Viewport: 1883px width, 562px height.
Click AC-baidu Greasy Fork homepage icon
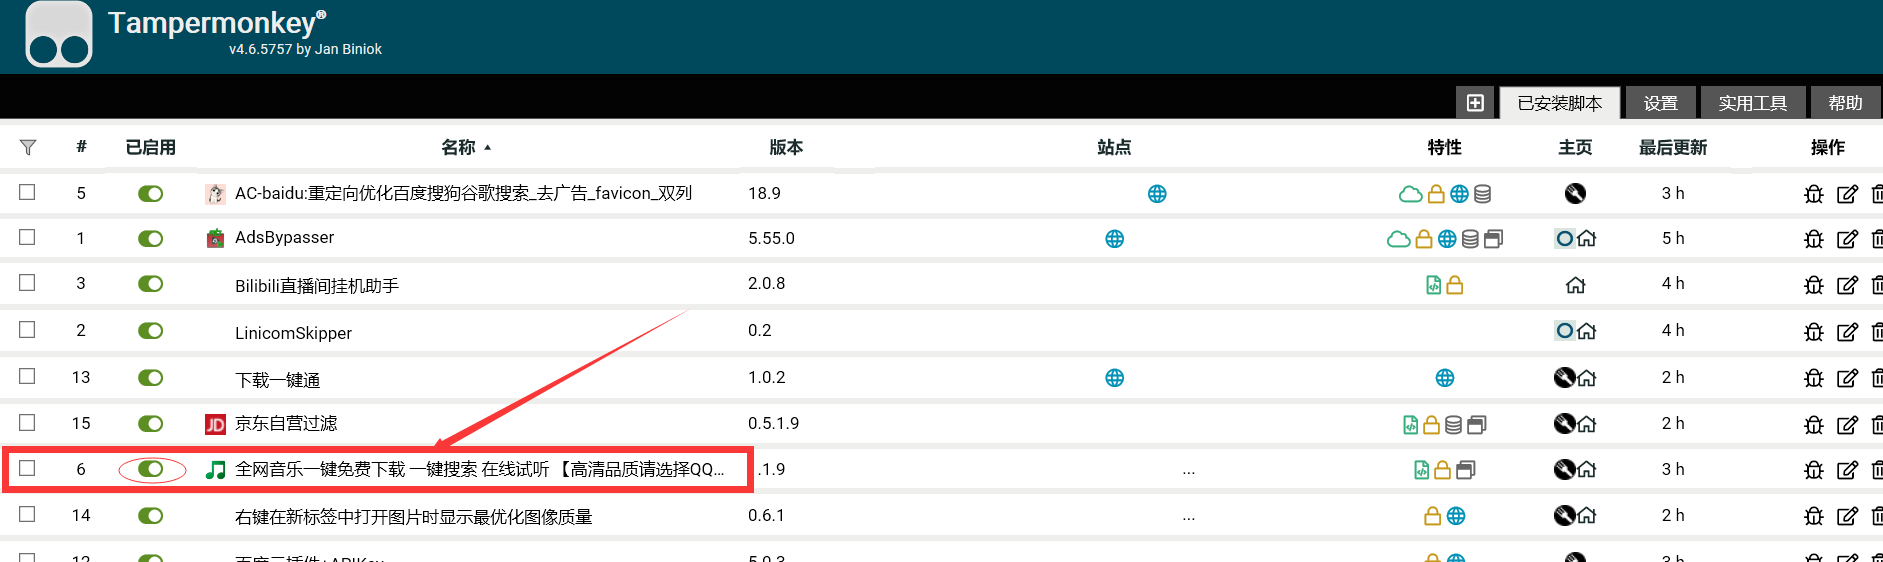[1575, 193]
